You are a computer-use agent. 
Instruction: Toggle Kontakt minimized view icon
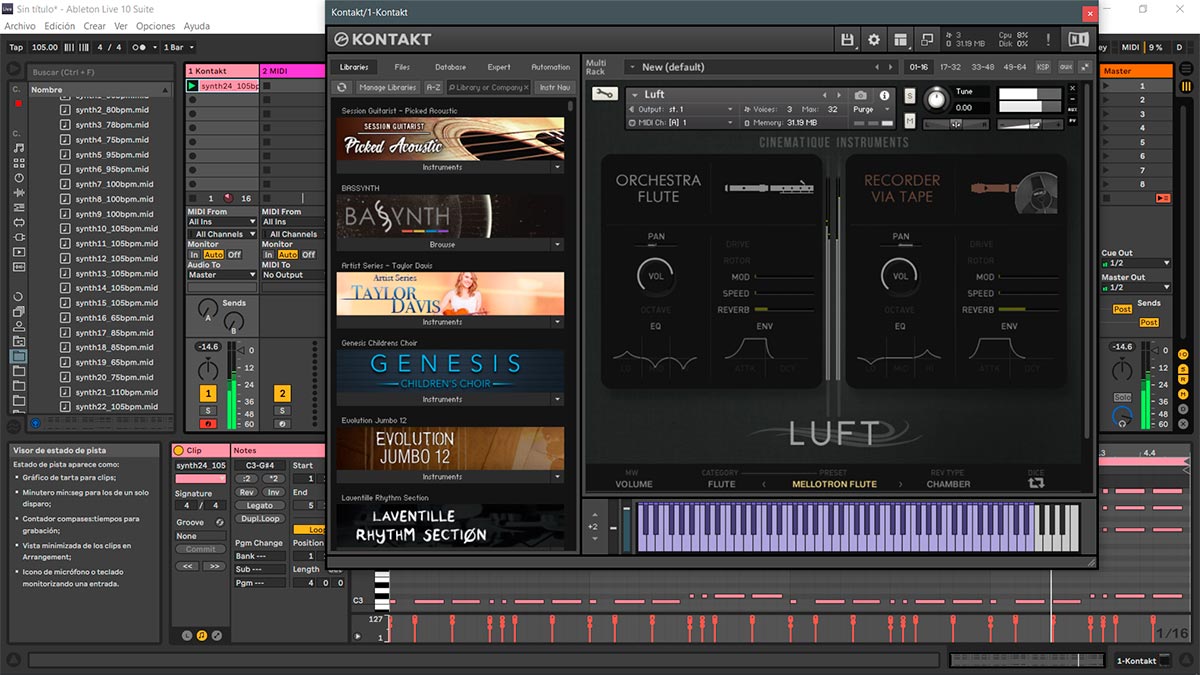(x=927, y=40)
